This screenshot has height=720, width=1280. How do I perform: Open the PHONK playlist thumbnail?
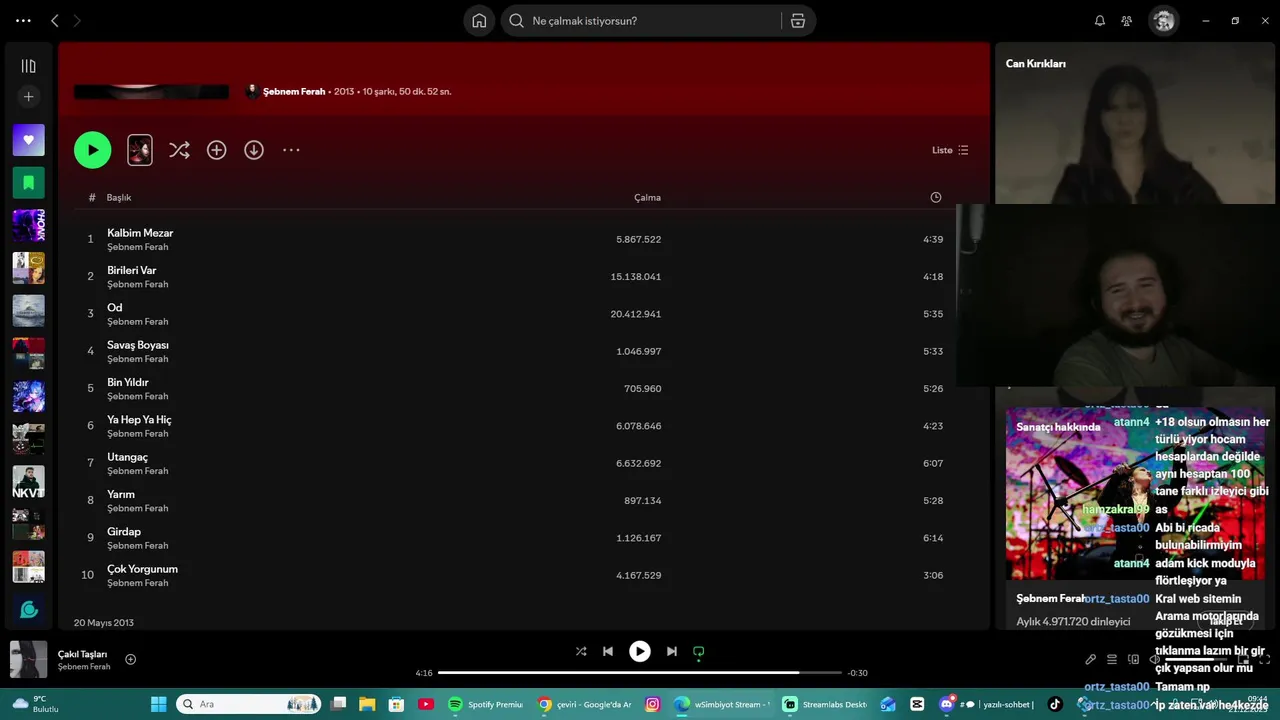click(28, 226)
